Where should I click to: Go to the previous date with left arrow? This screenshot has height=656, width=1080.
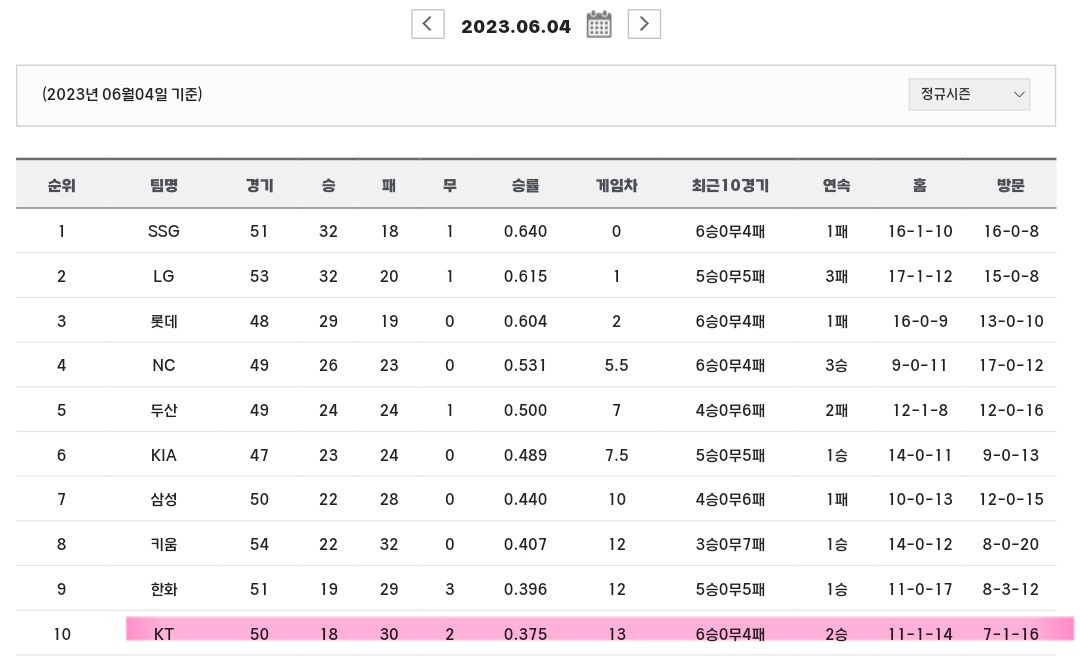(428, 25)
